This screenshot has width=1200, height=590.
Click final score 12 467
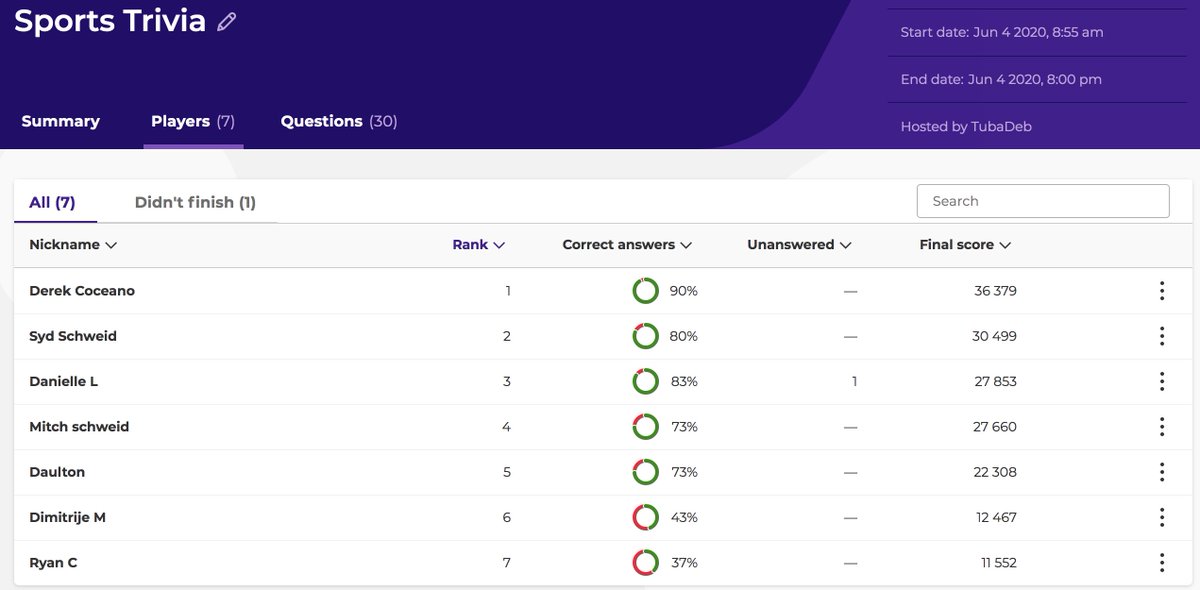996,517
